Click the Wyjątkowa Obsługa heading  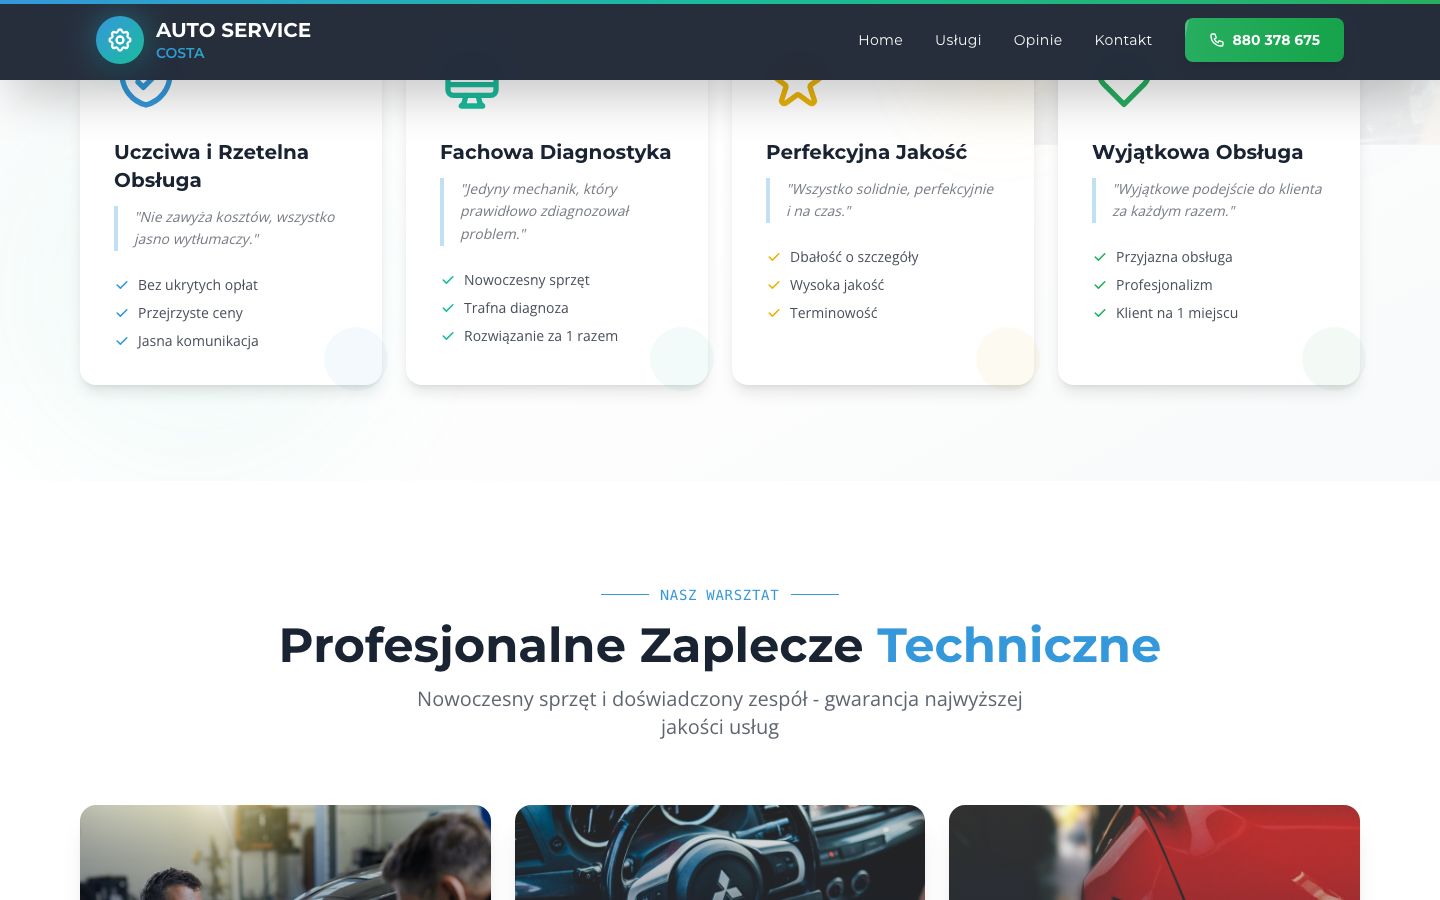(1197, 152)
